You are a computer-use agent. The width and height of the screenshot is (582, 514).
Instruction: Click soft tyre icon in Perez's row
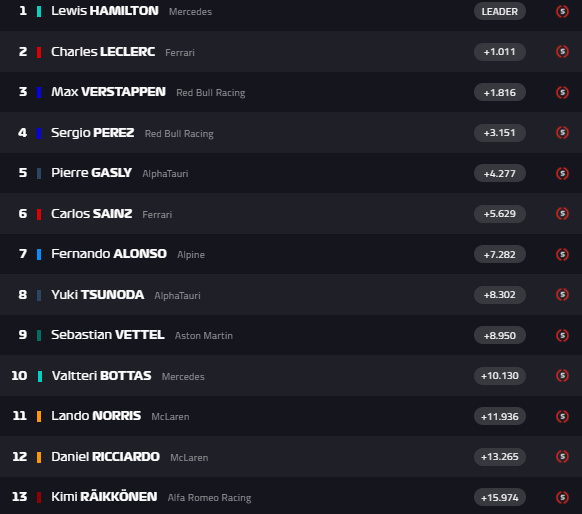point(562,132)
